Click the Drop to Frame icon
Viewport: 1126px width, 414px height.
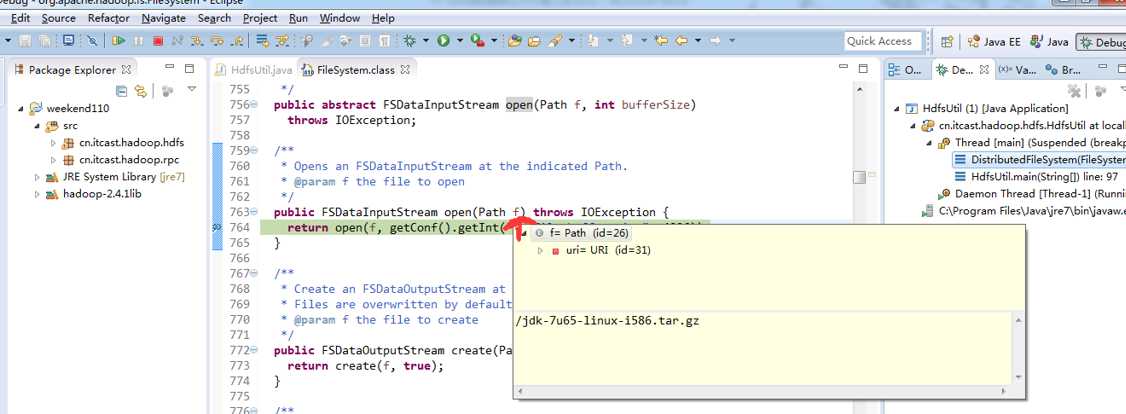[x=262, y=41]
